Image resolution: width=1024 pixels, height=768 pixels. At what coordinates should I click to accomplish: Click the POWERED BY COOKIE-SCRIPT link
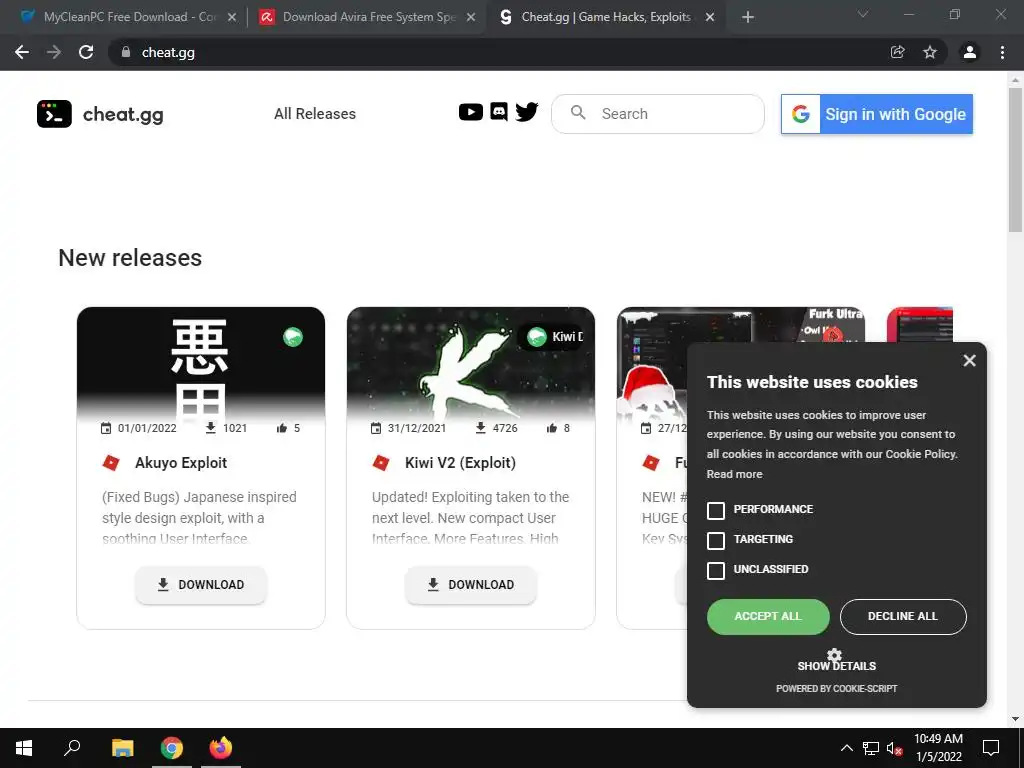837,688
